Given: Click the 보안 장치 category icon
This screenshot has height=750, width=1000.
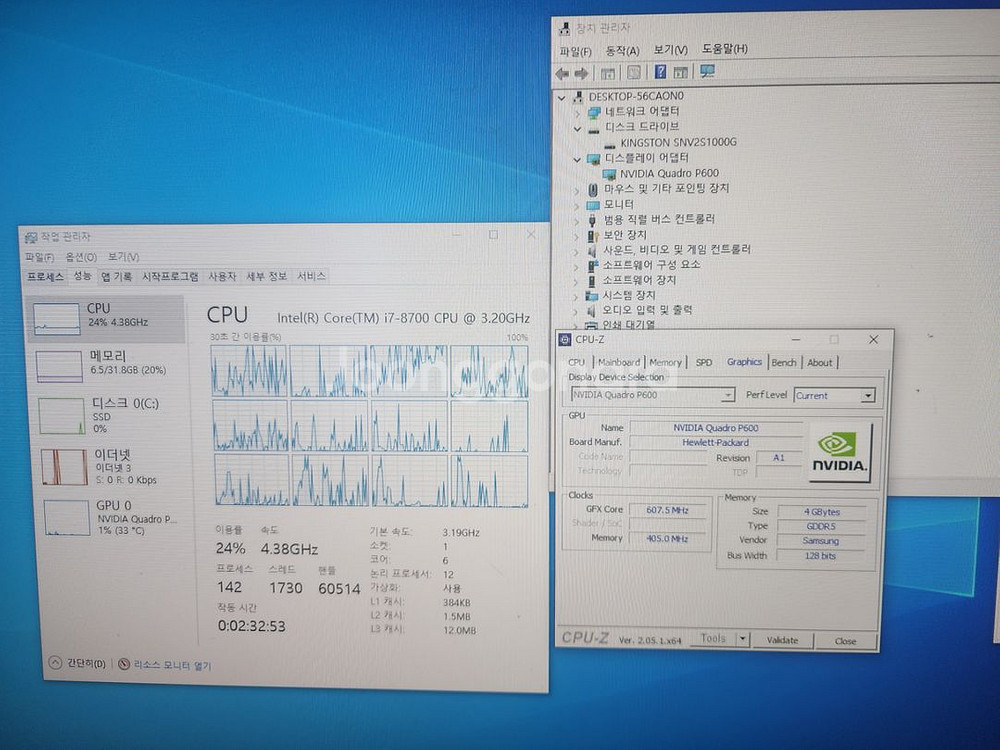Looking at the screenshot, I should point(592,235).
